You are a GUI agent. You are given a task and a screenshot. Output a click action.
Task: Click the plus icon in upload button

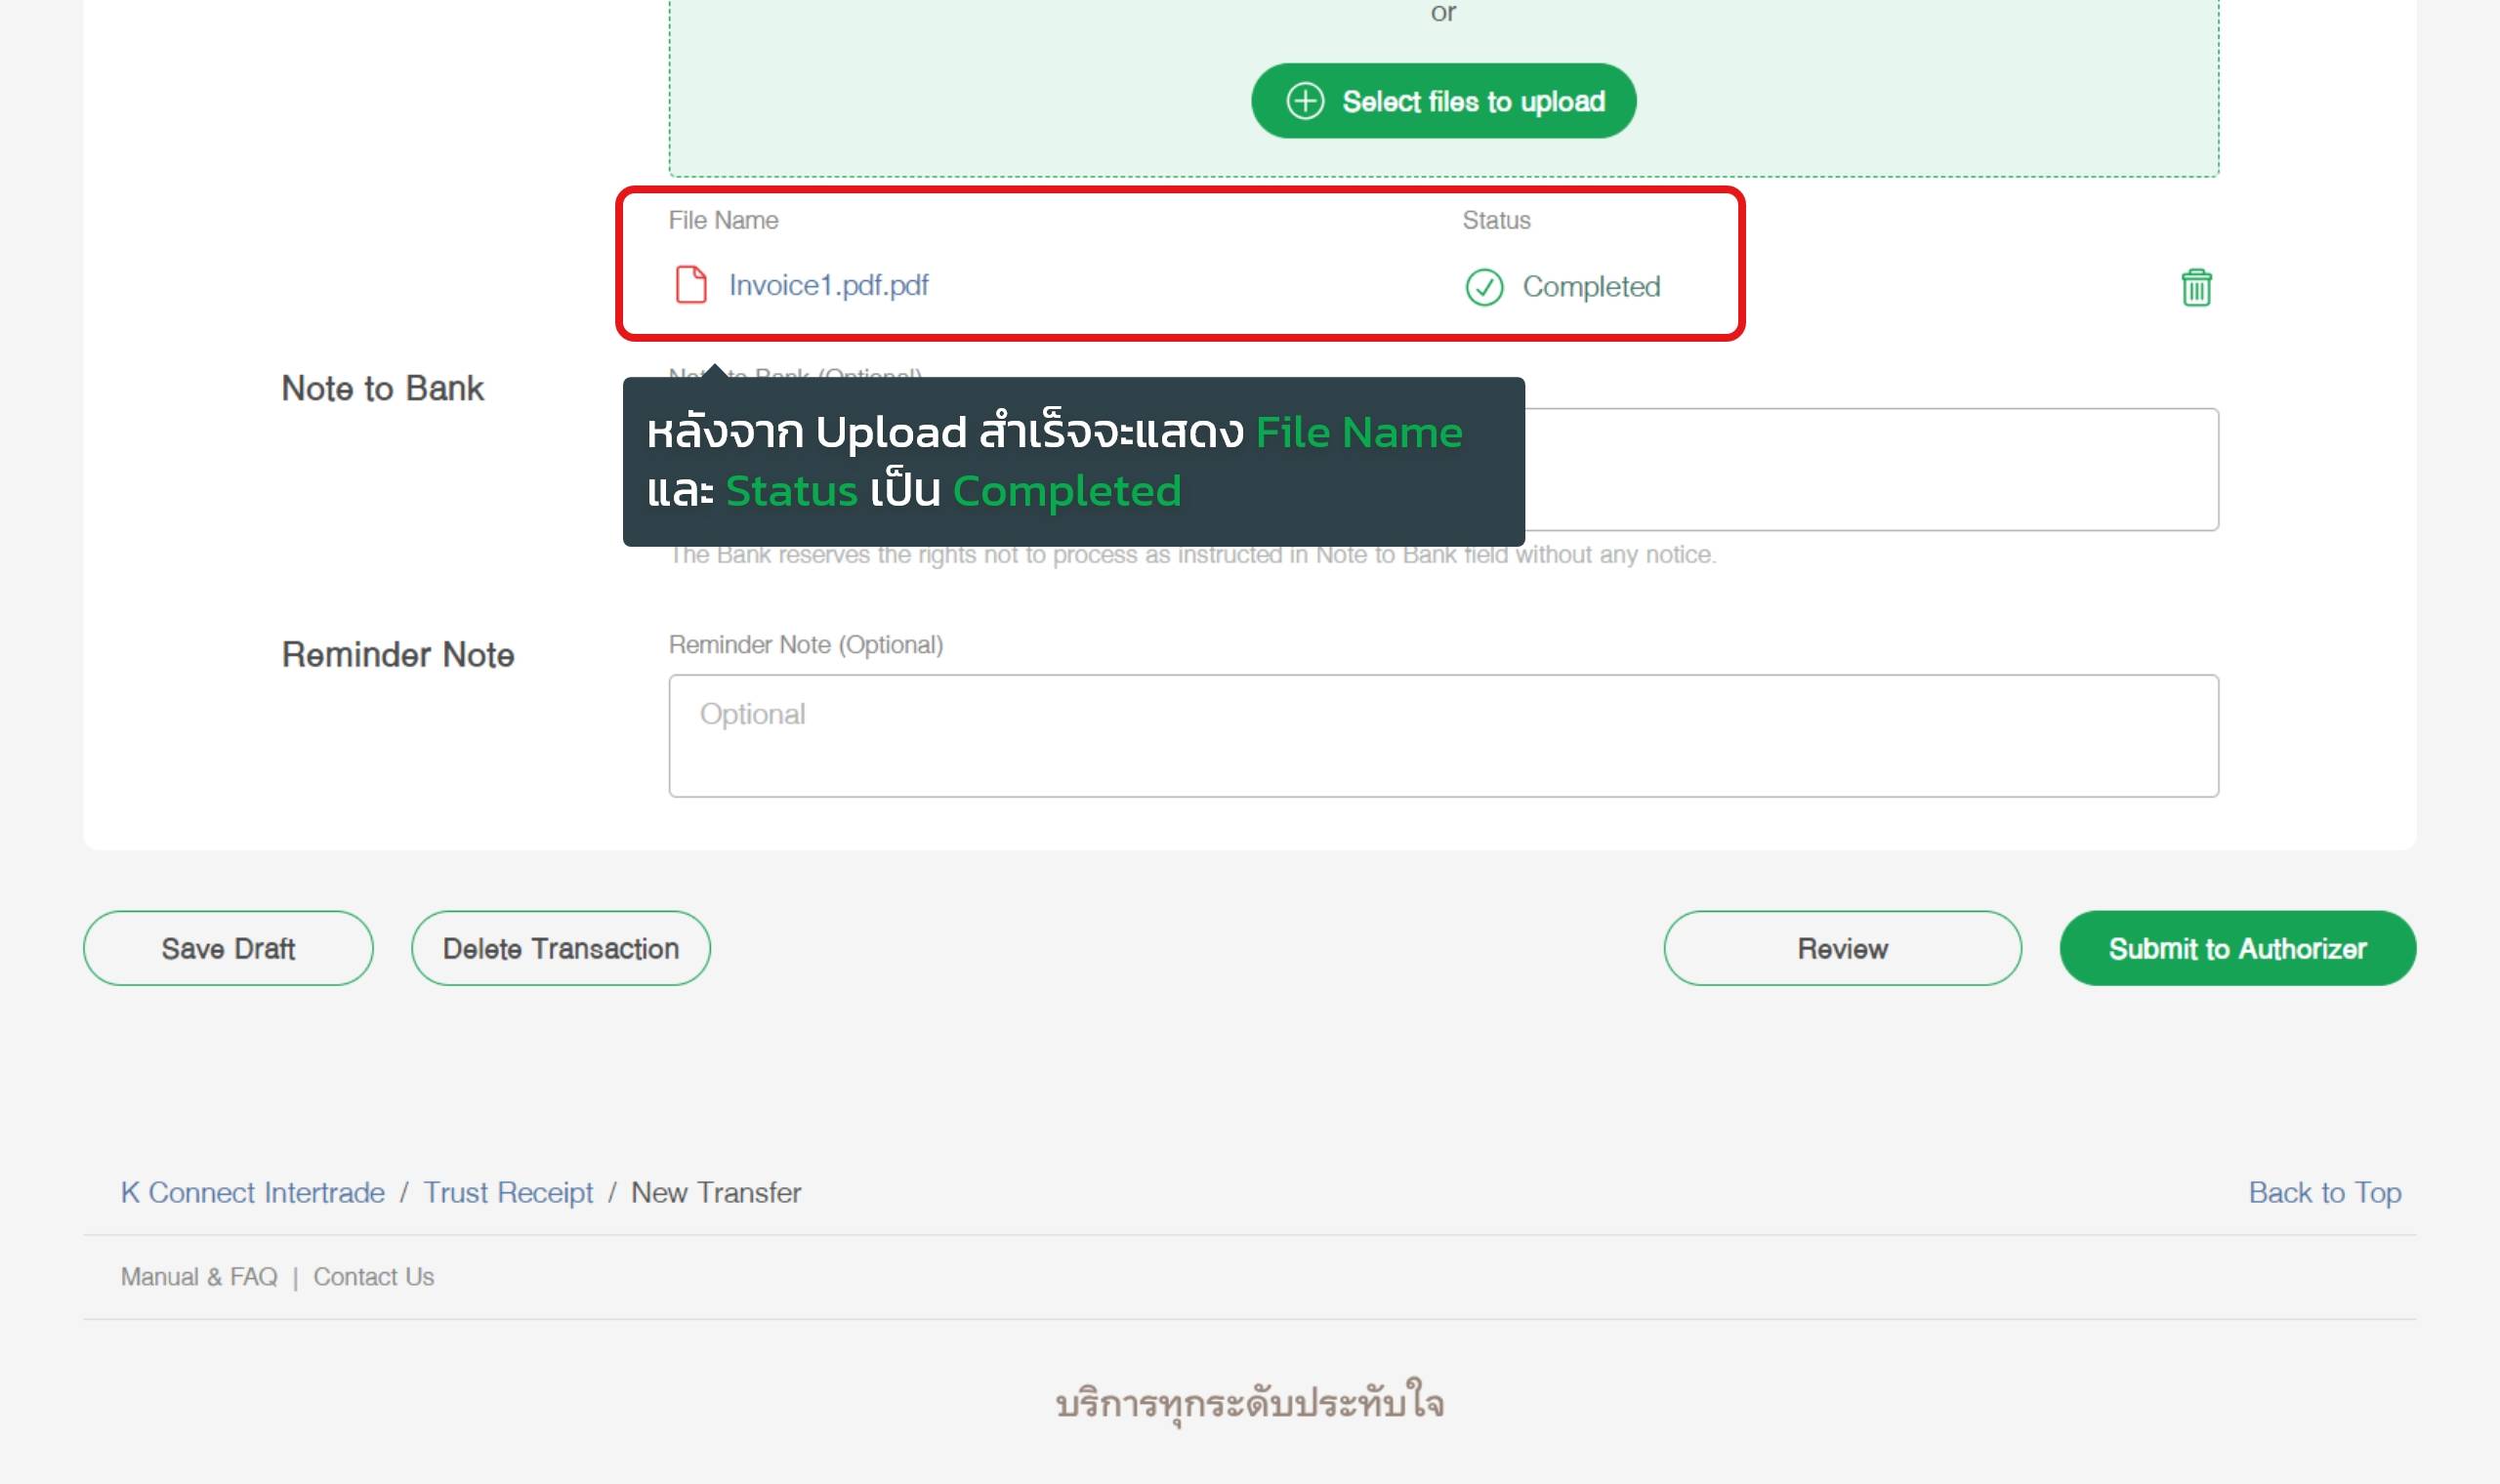click(1305, 101)
